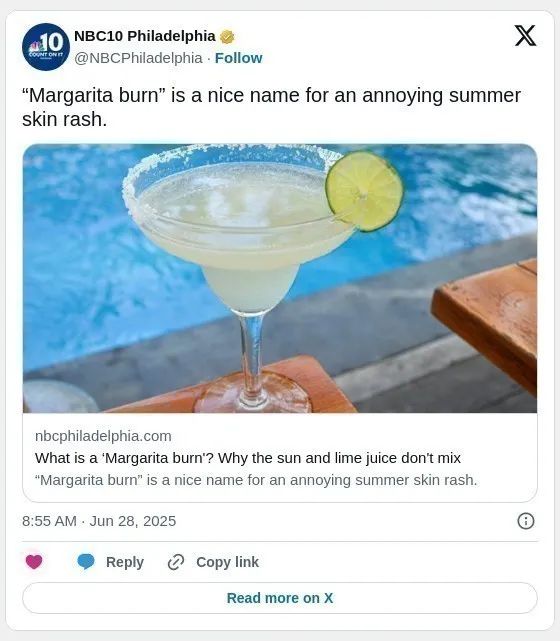Open the margarita glass photo
This screenshot has width=560, height=641.
280,278
